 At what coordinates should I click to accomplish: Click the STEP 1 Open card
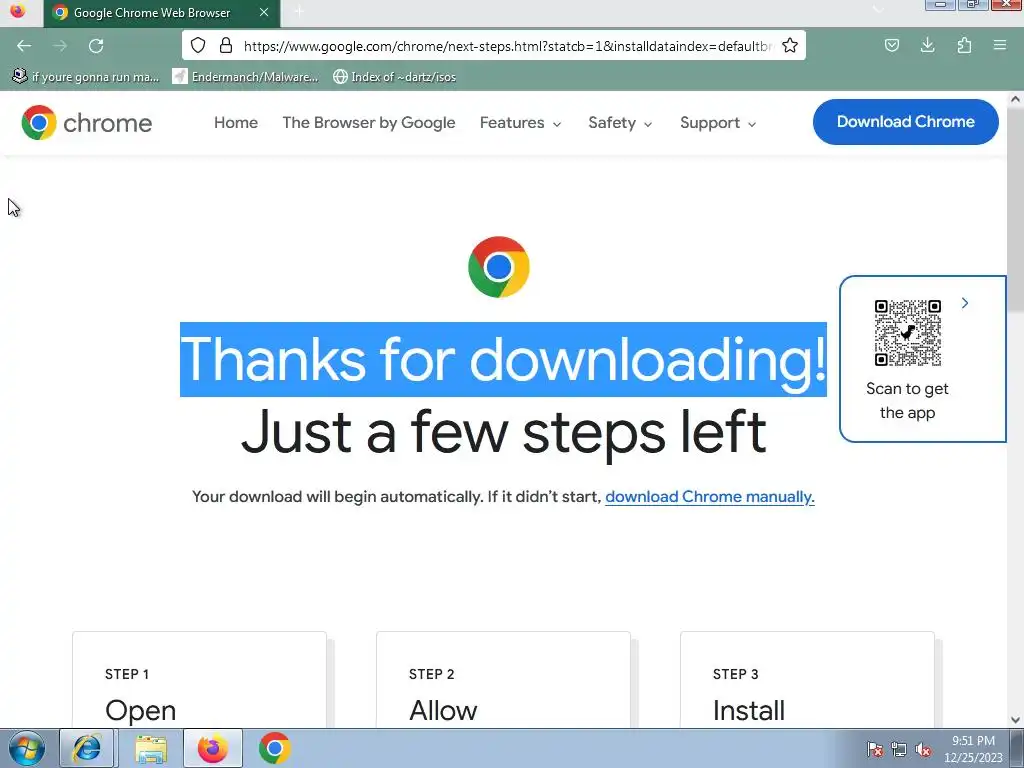coord(199,679)
